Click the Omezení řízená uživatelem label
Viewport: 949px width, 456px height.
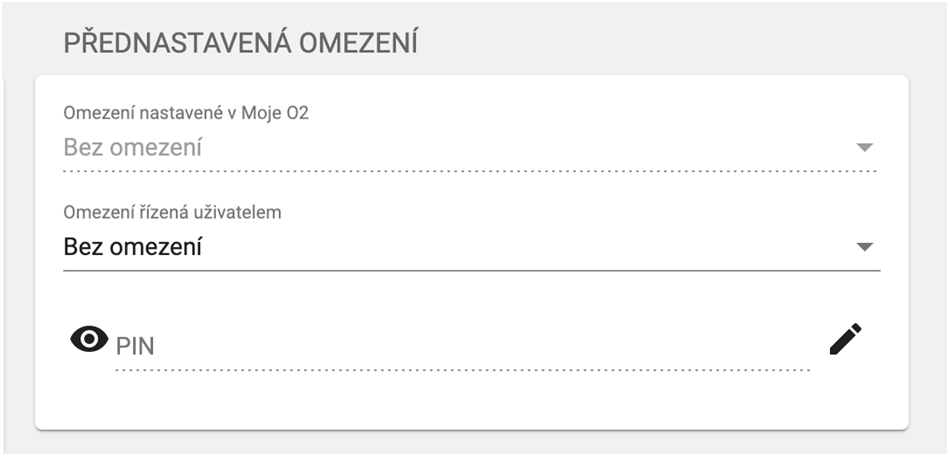(172, 212)
